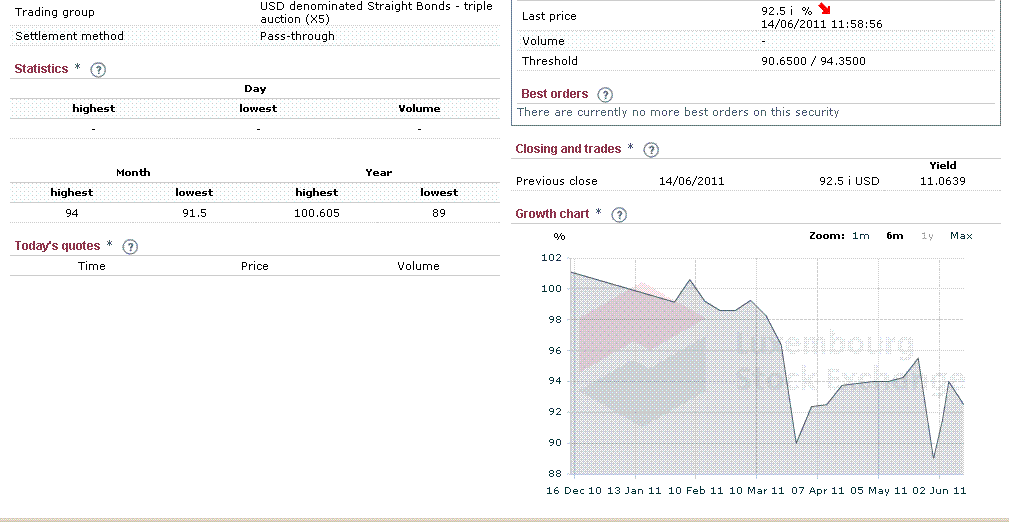Set chart zoom to 1m
Viewport: 1009px width, 522px height.
(x=860, y=236)
